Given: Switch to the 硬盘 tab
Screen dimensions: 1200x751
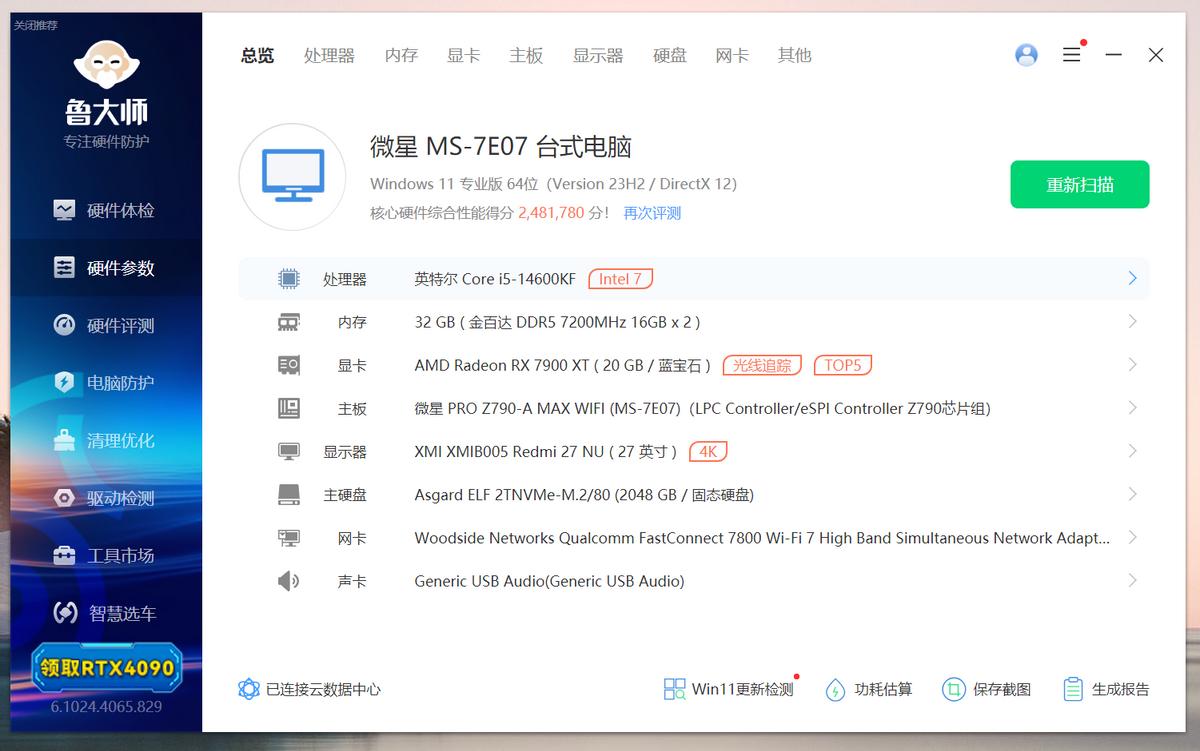Looking at the screenshot, I should 670,55.
